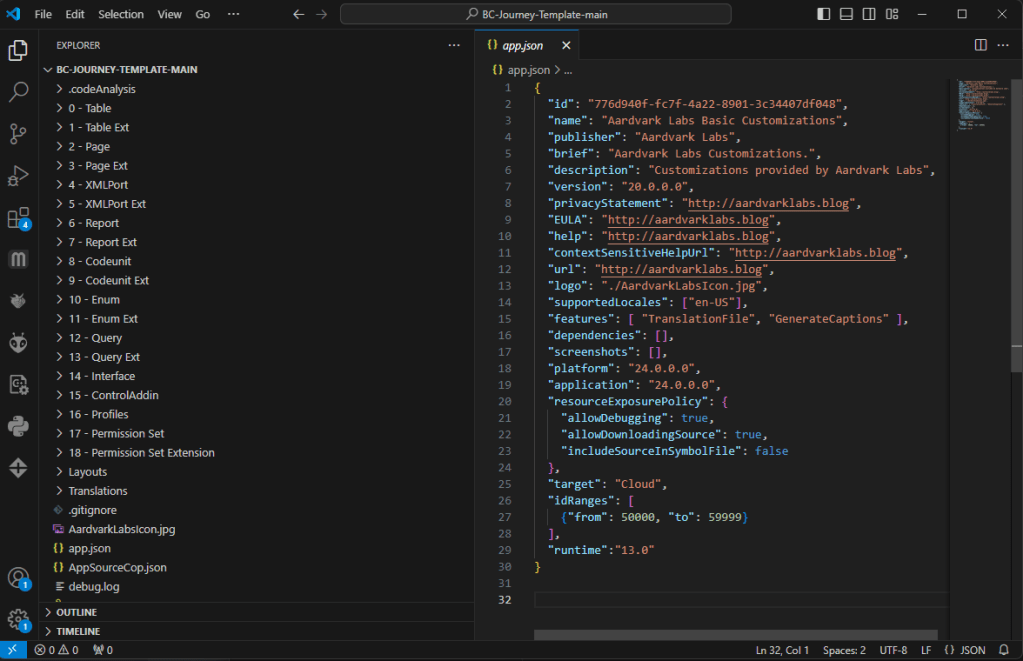
Task: Toggle the Panel layout button
Action: coord(846,15)
